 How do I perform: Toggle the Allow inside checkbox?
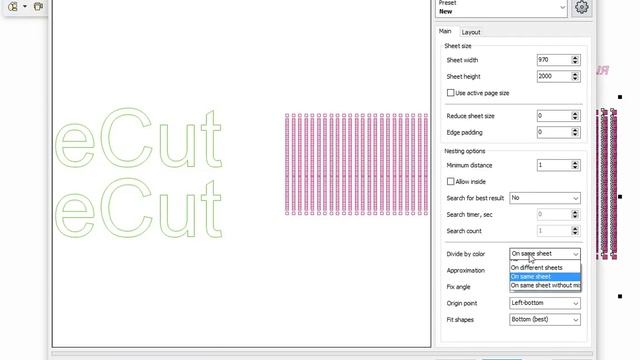coord(450,182)
